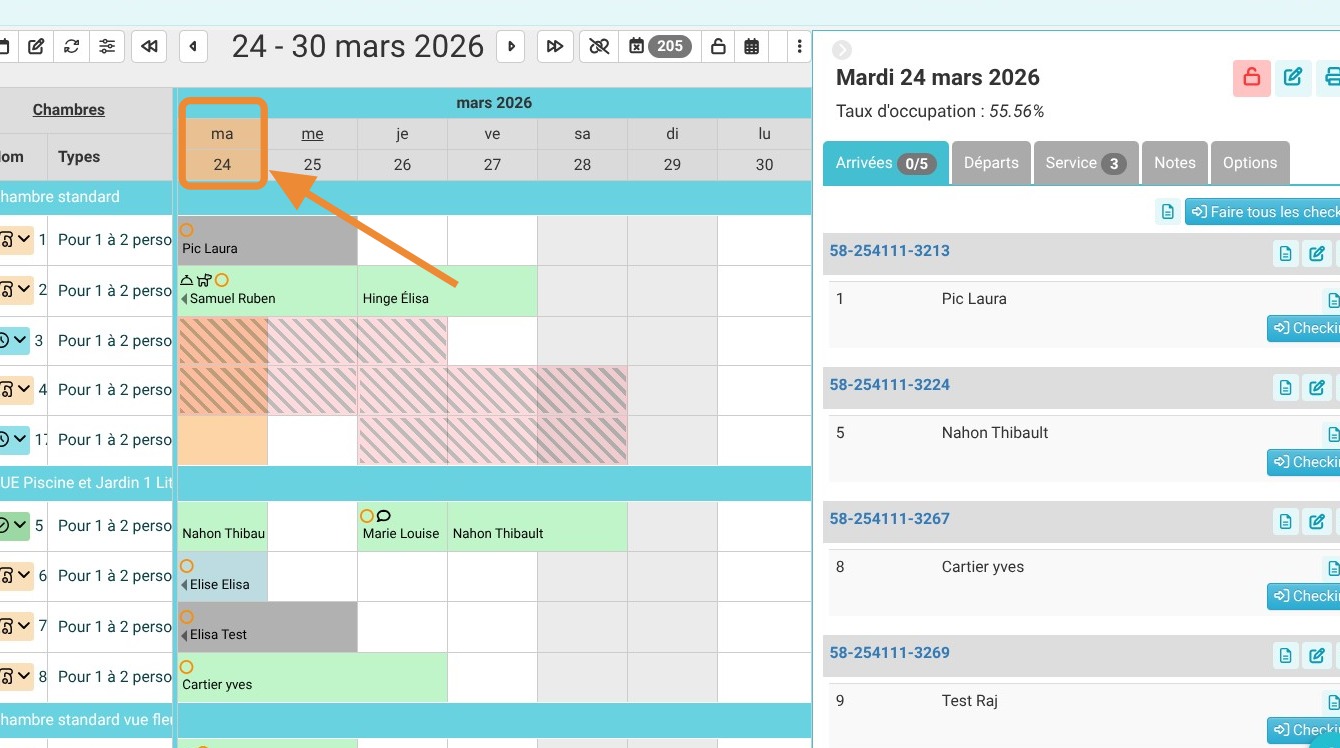Viewport: 1340px width, 748px height.
Task: Open the Service tab
Action: (1085, 163)
